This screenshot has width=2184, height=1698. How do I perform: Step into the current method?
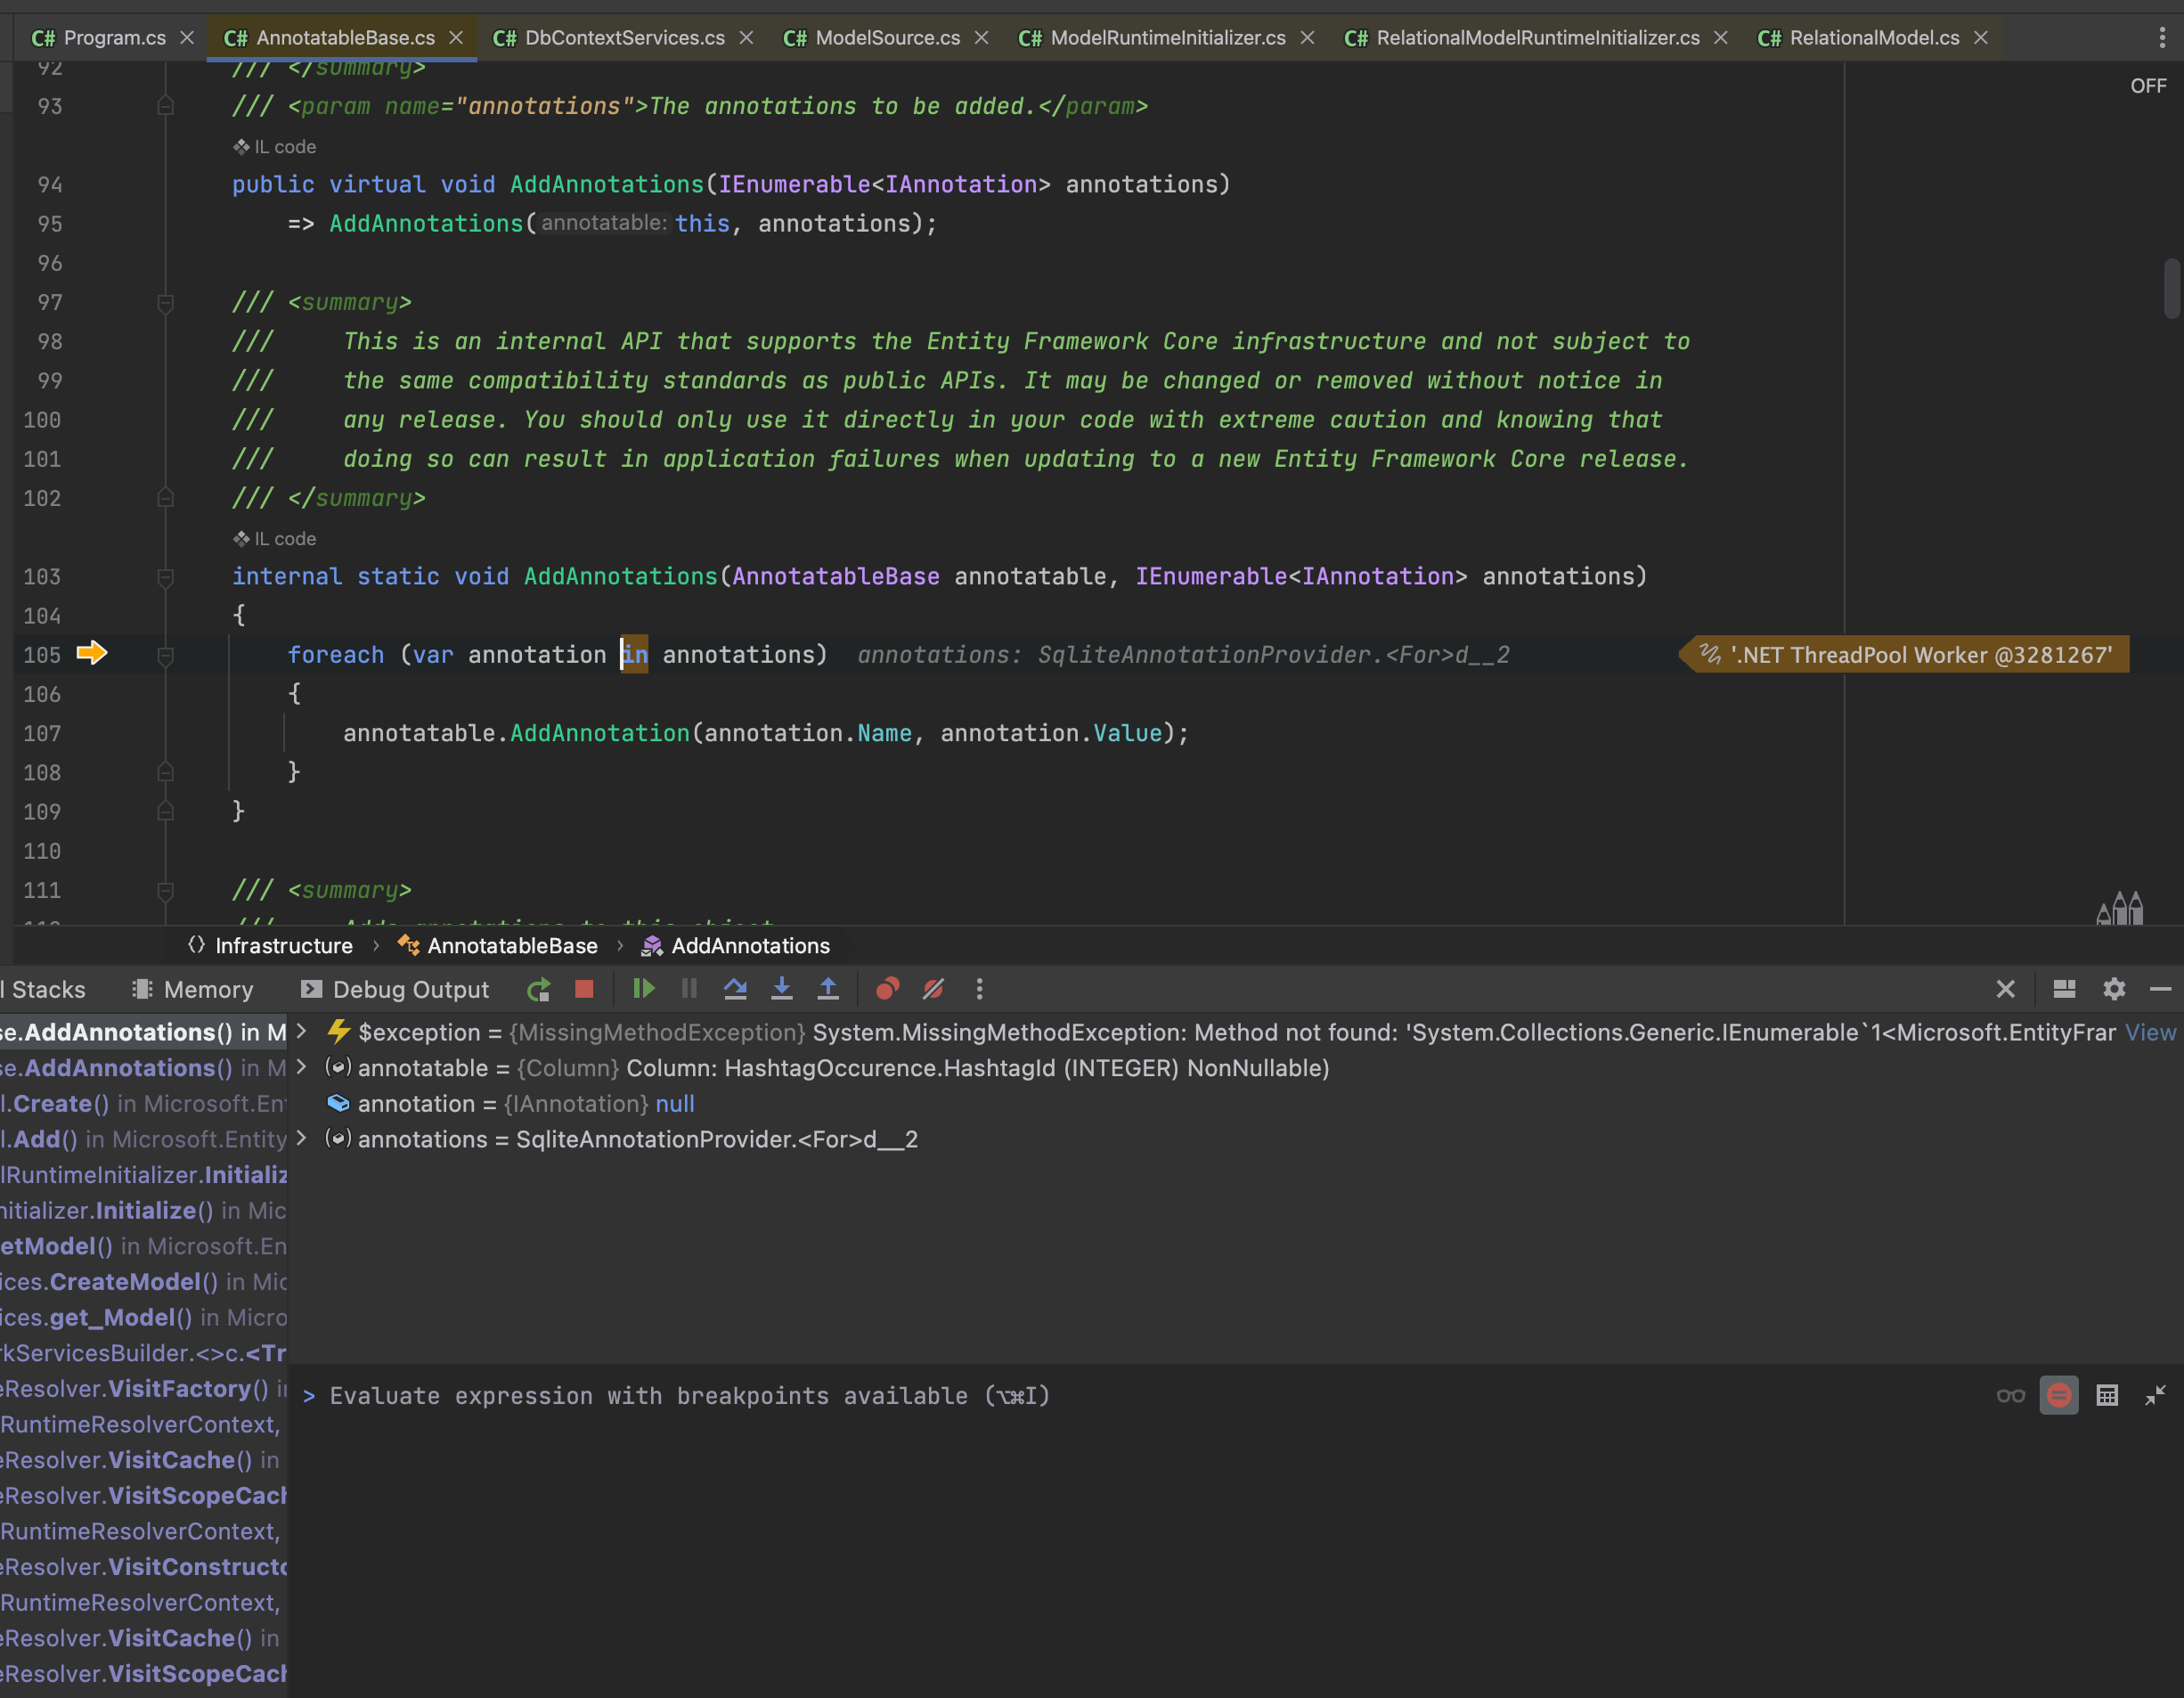coord(782,989)
